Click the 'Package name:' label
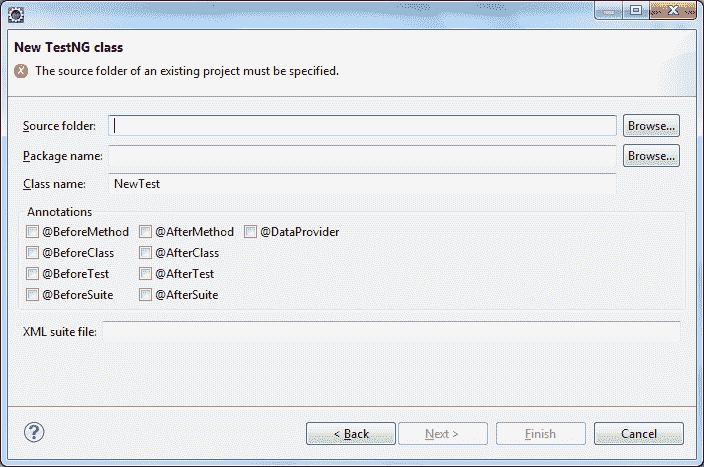 click(x=63, y=156)
